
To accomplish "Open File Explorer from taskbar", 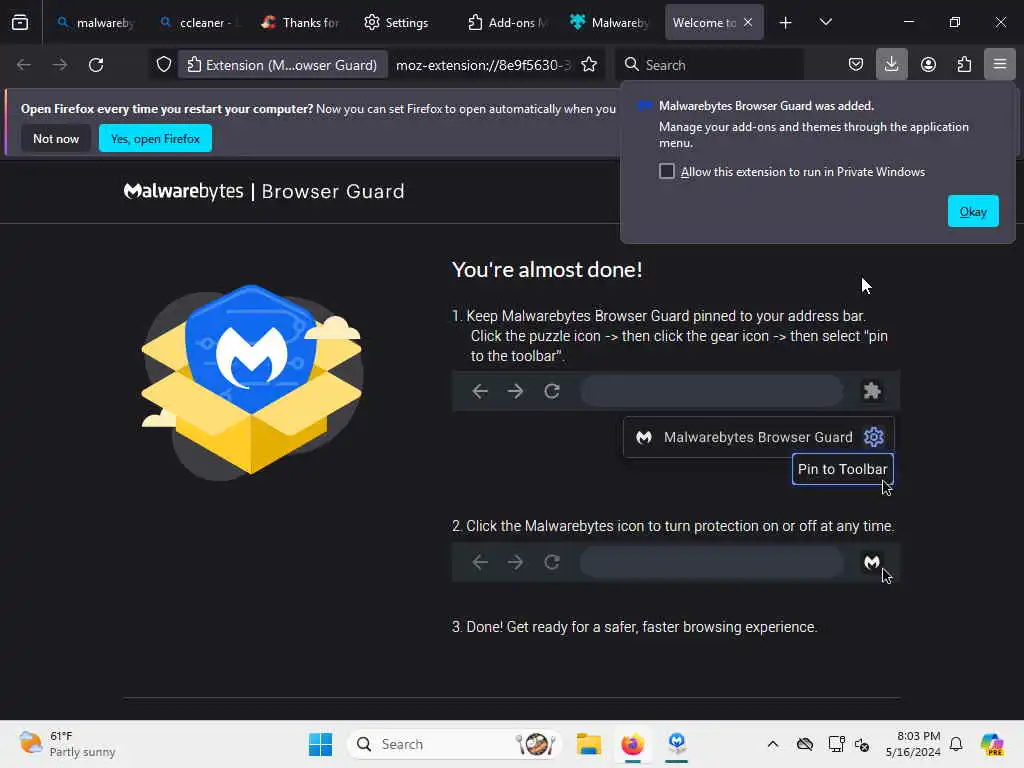I will pos(588,744).
